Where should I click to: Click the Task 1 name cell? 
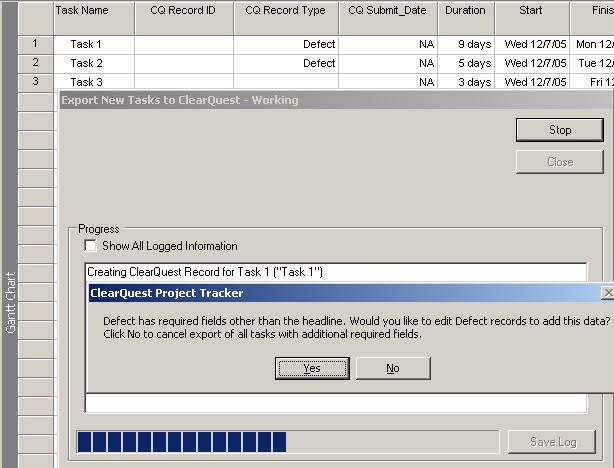[x=94, y=44]
